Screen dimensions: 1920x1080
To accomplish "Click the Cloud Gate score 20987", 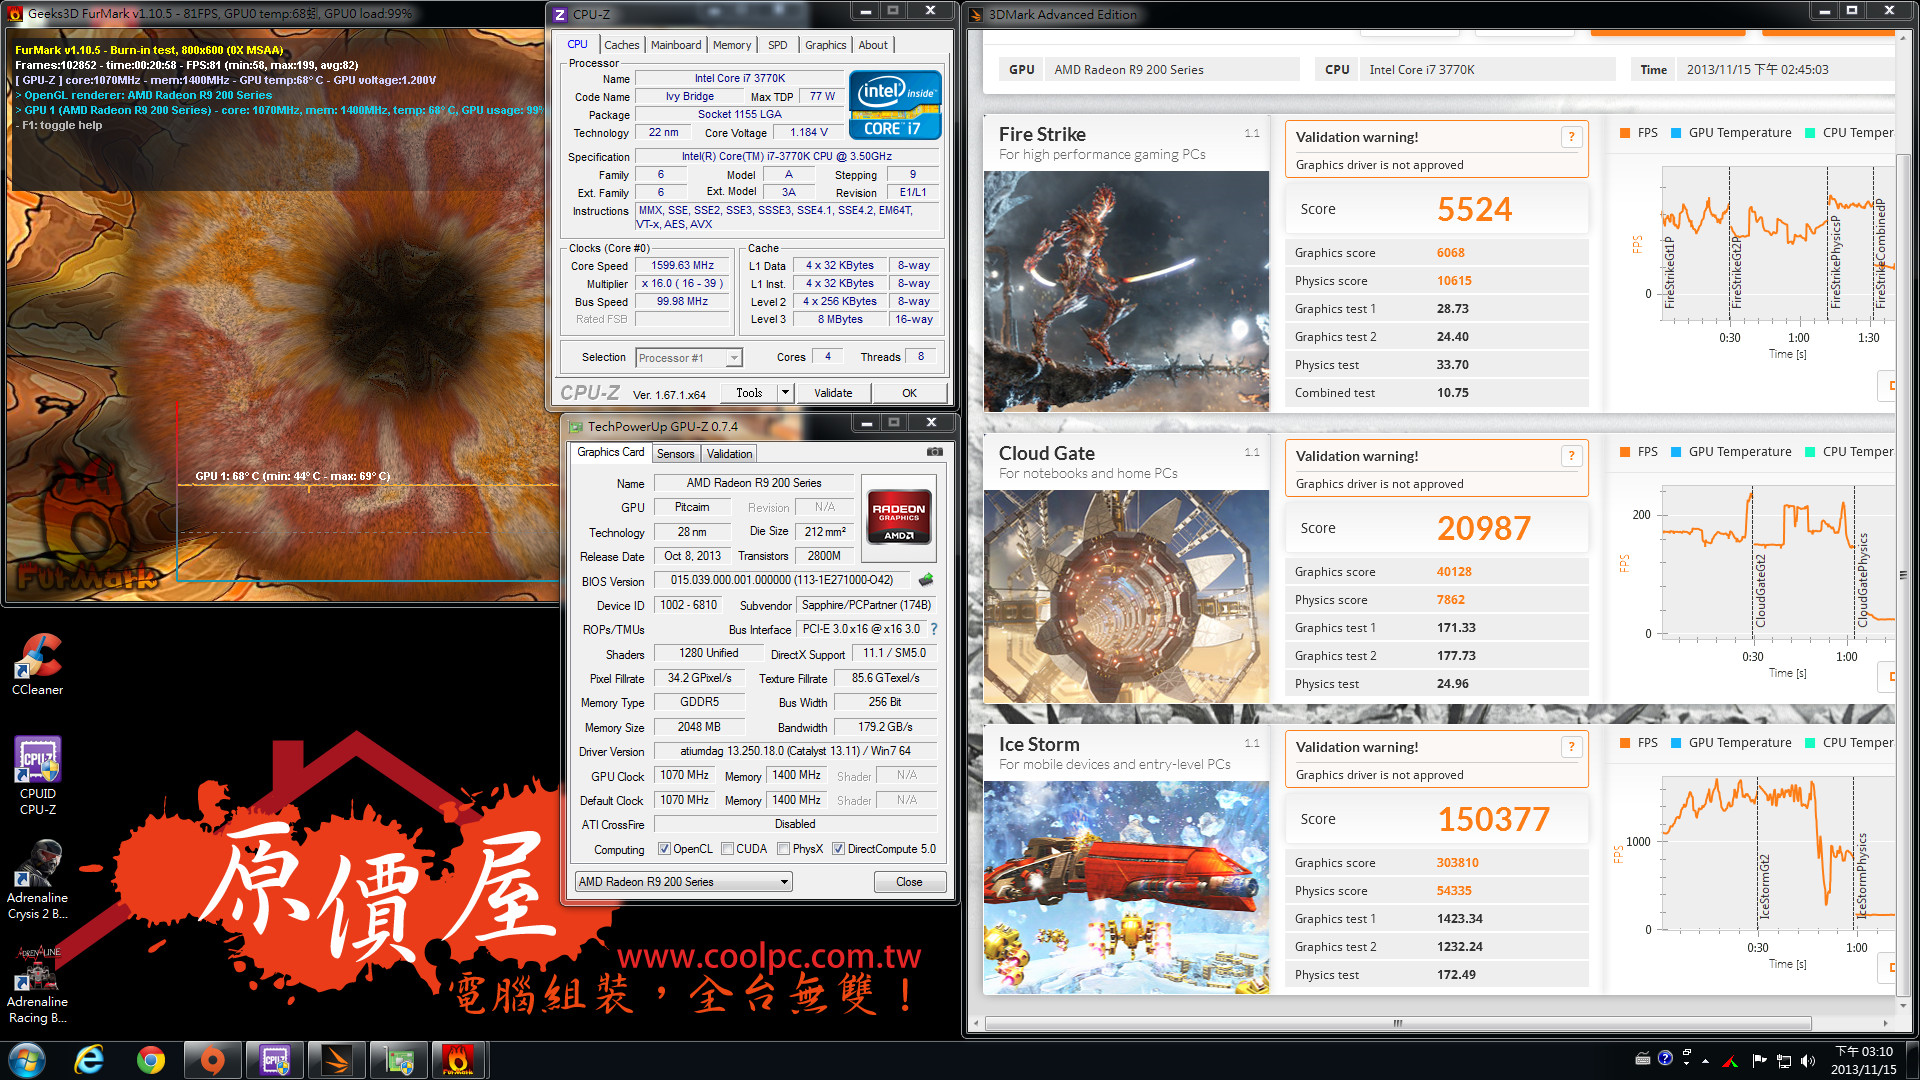I will click(x=1484, y=528).
